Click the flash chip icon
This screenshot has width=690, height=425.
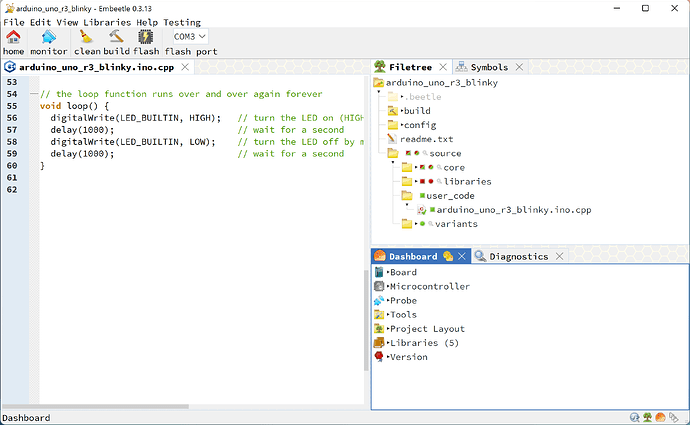pos(146,37)
